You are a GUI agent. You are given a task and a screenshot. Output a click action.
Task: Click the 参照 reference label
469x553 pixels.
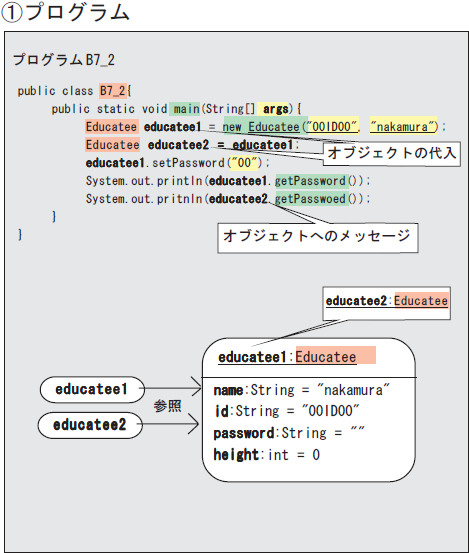pos(167,406)
